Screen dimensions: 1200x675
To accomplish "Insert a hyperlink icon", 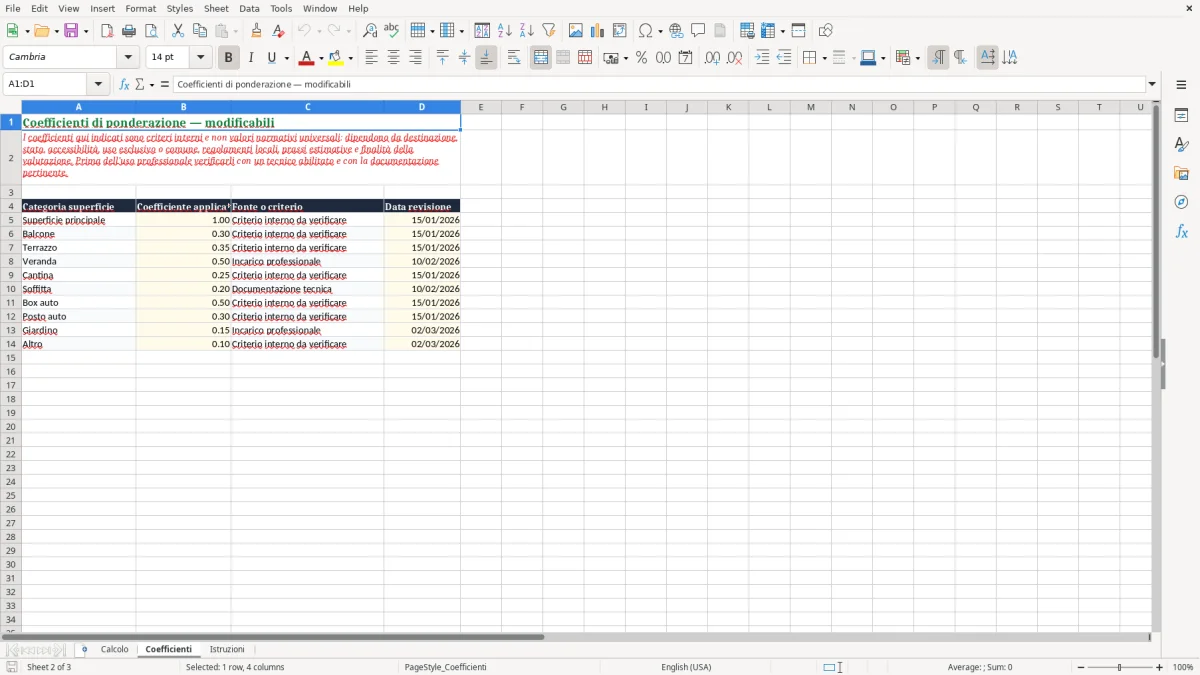I will (x=676, y=31).
